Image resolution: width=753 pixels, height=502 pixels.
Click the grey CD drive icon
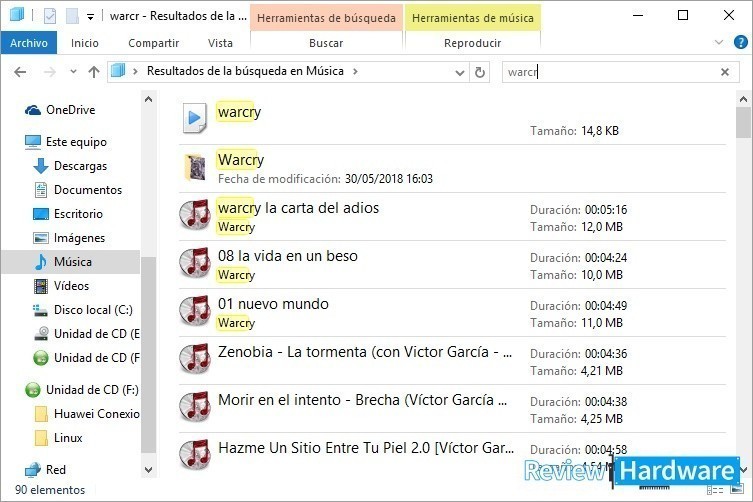click(x=41, y=334)
